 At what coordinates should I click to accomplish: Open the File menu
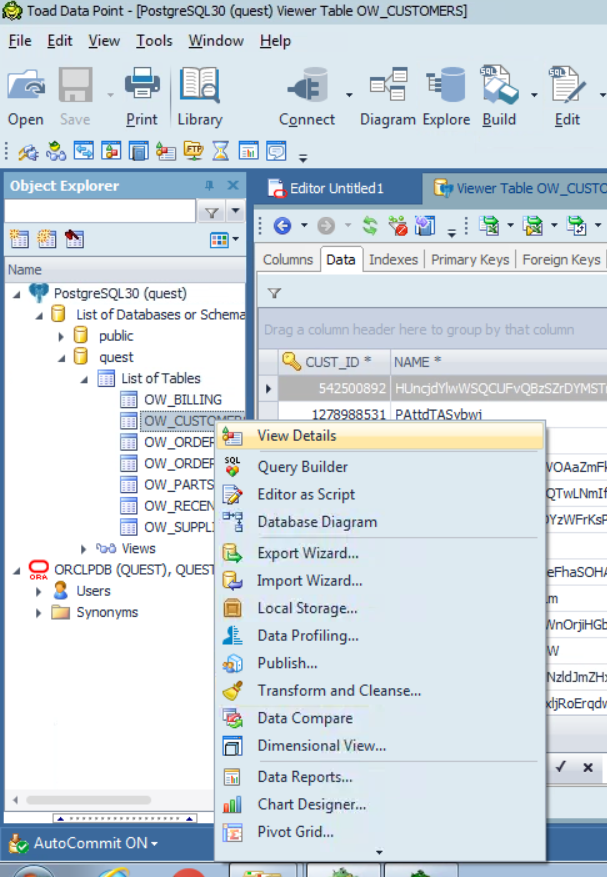20,41
